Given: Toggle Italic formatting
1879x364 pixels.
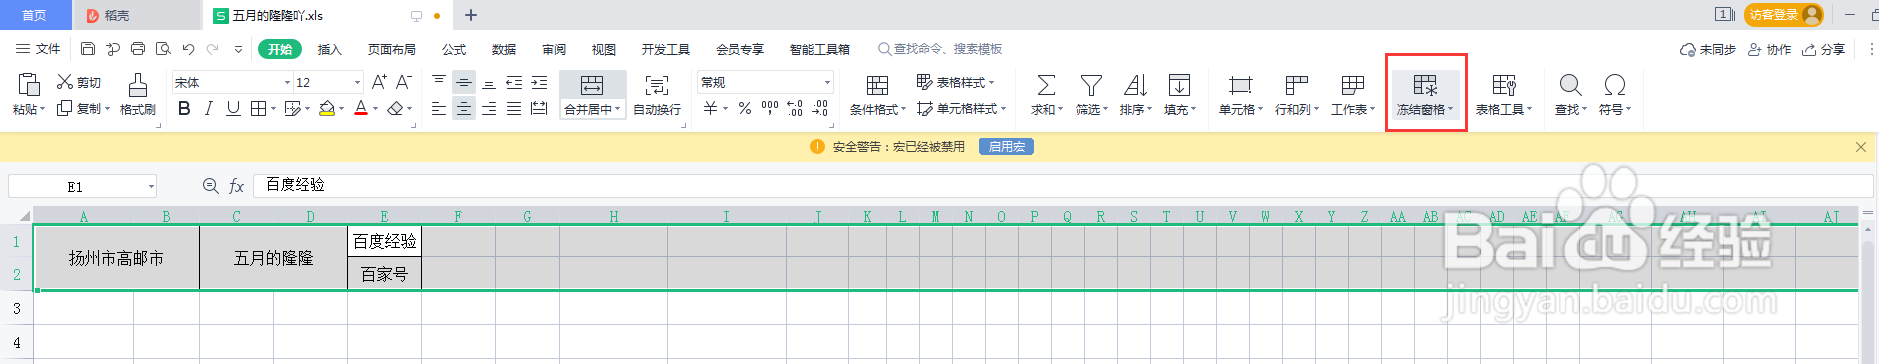Looking at the screenshot, I should click(208, 108).
